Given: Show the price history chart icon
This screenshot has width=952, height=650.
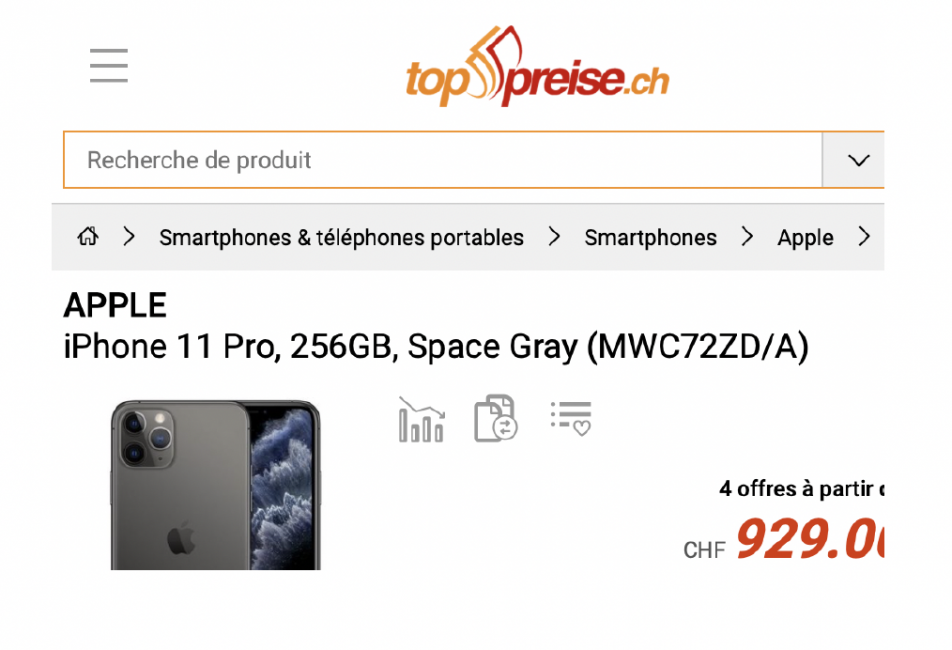Looking at the screenshot, I should pos(421,419).
